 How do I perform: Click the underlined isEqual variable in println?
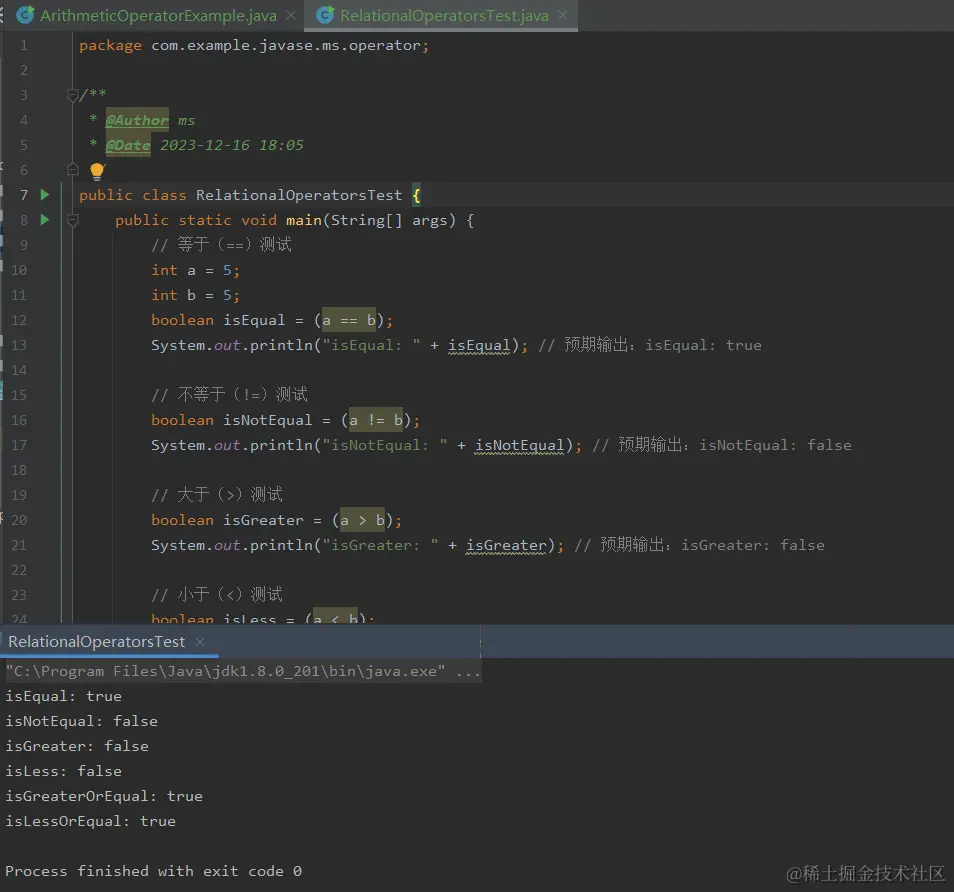coord(479,346)
